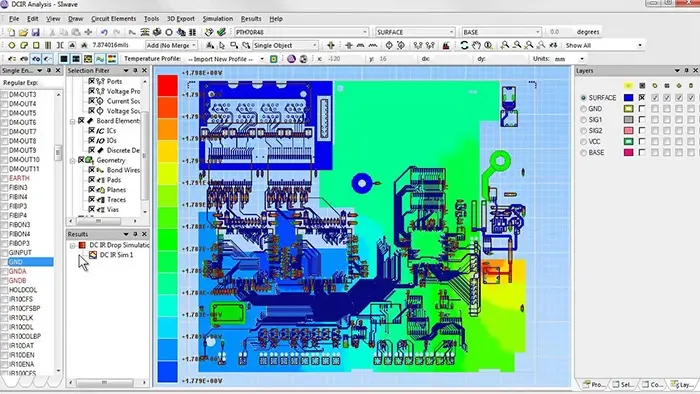Viewport: 700px width, 394px height.
Task: Open the DC IR Sim 1 result
Action: point(116,255)
